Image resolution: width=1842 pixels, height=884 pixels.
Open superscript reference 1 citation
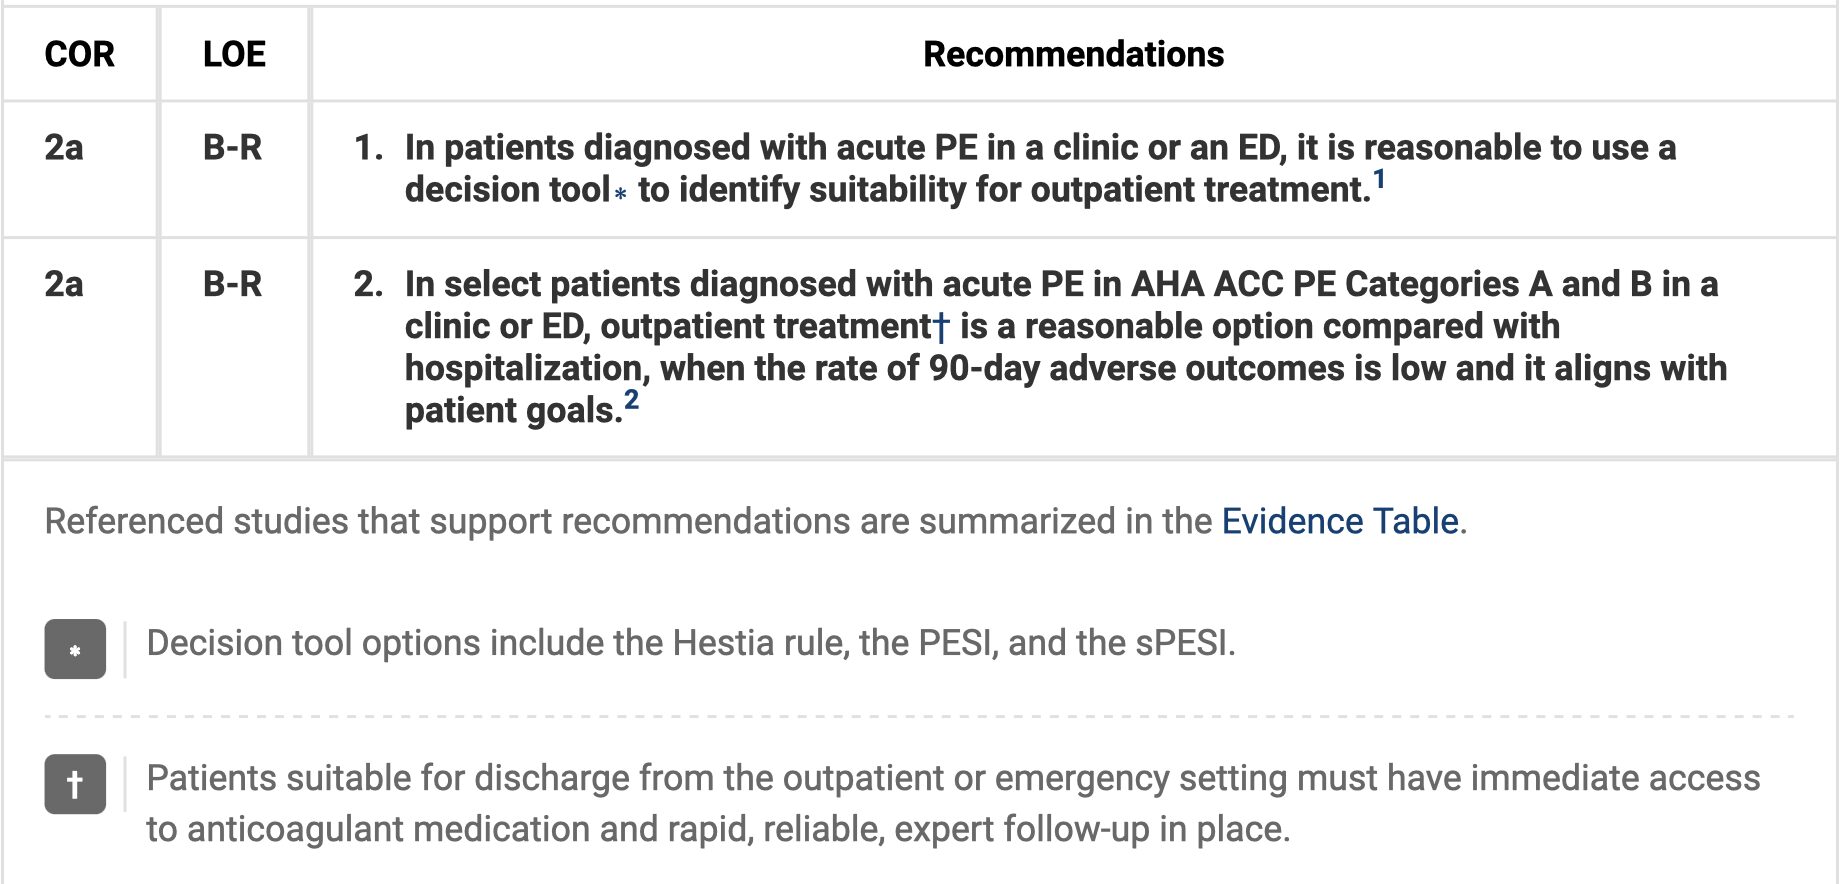pos(1379,180)
